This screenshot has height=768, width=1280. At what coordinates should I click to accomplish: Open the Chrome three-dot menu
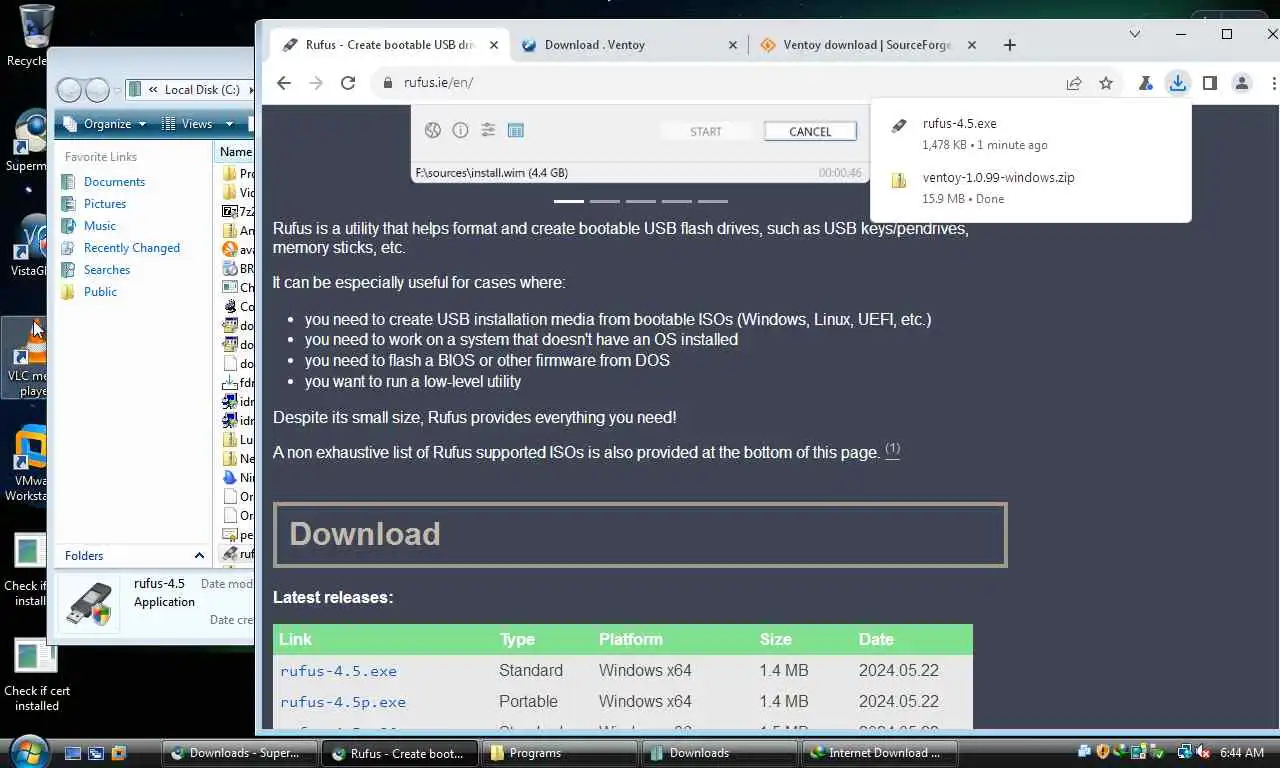click(x=1274, y=83)
